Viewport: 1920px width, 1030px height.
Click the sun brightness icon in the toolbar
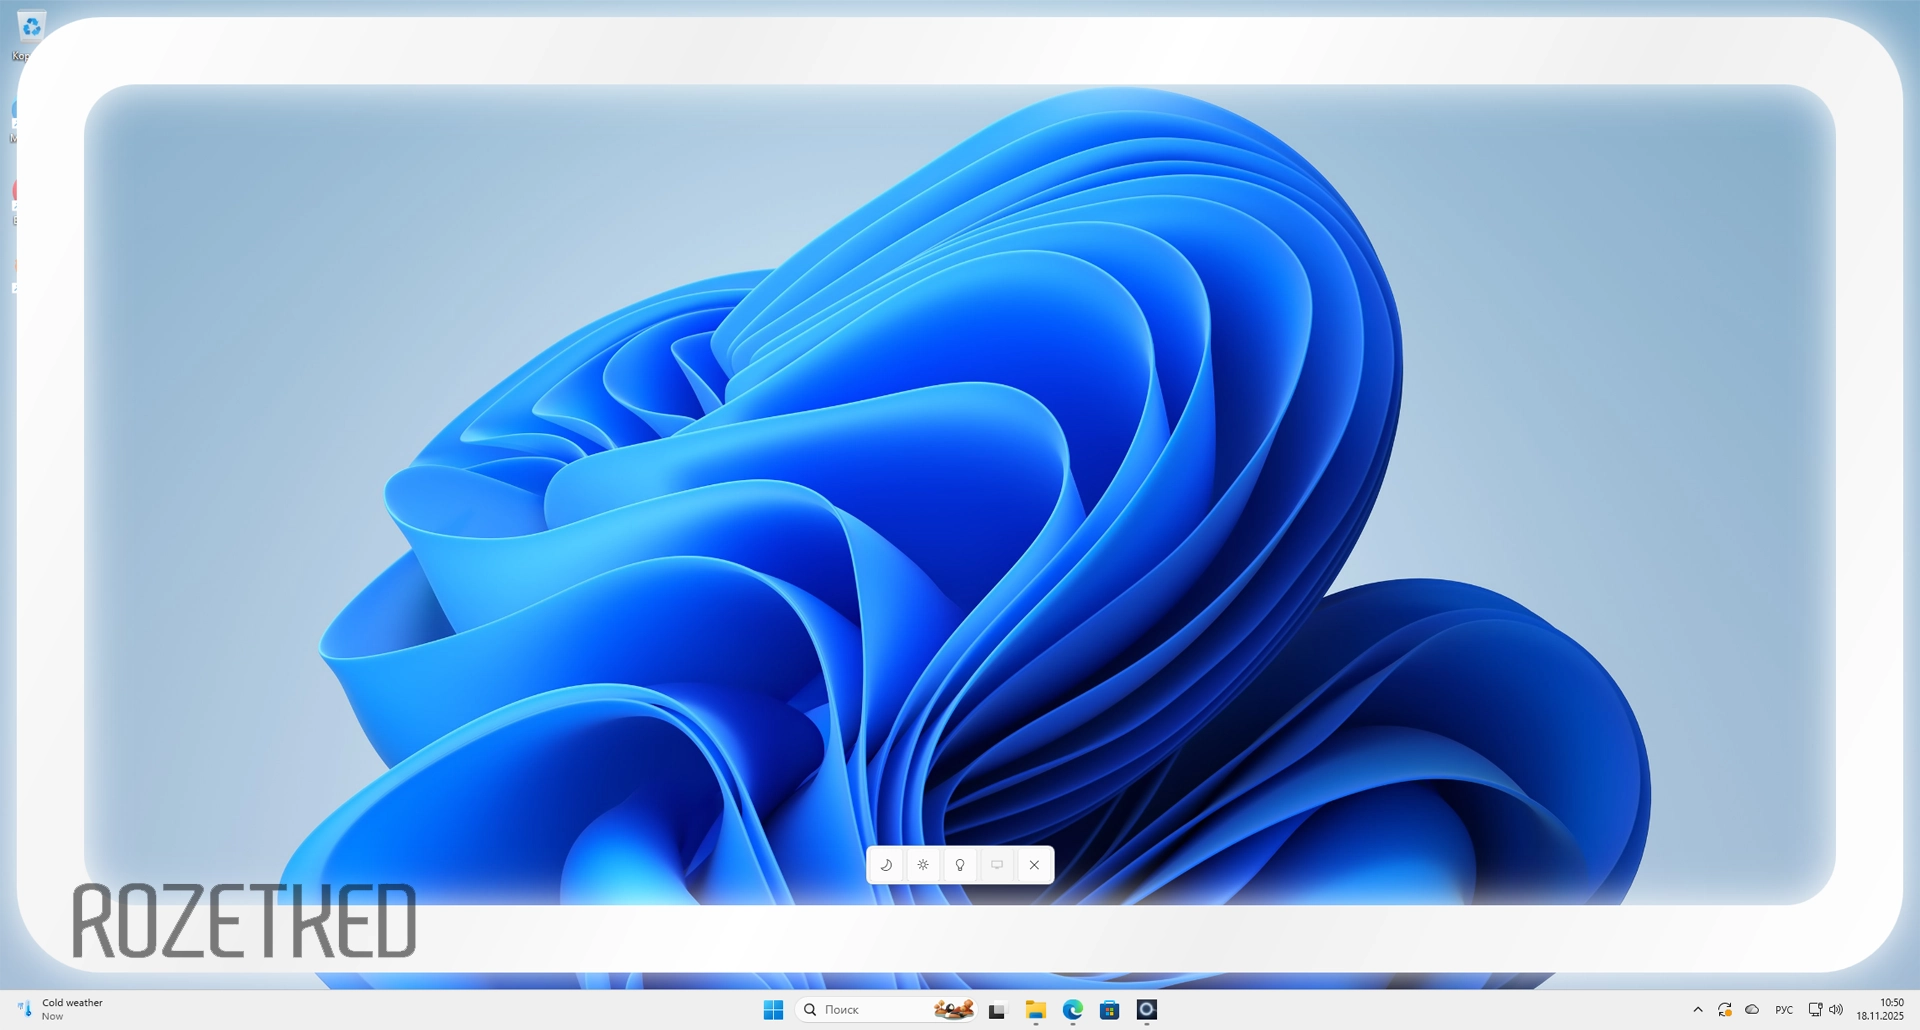click(923, 865)
